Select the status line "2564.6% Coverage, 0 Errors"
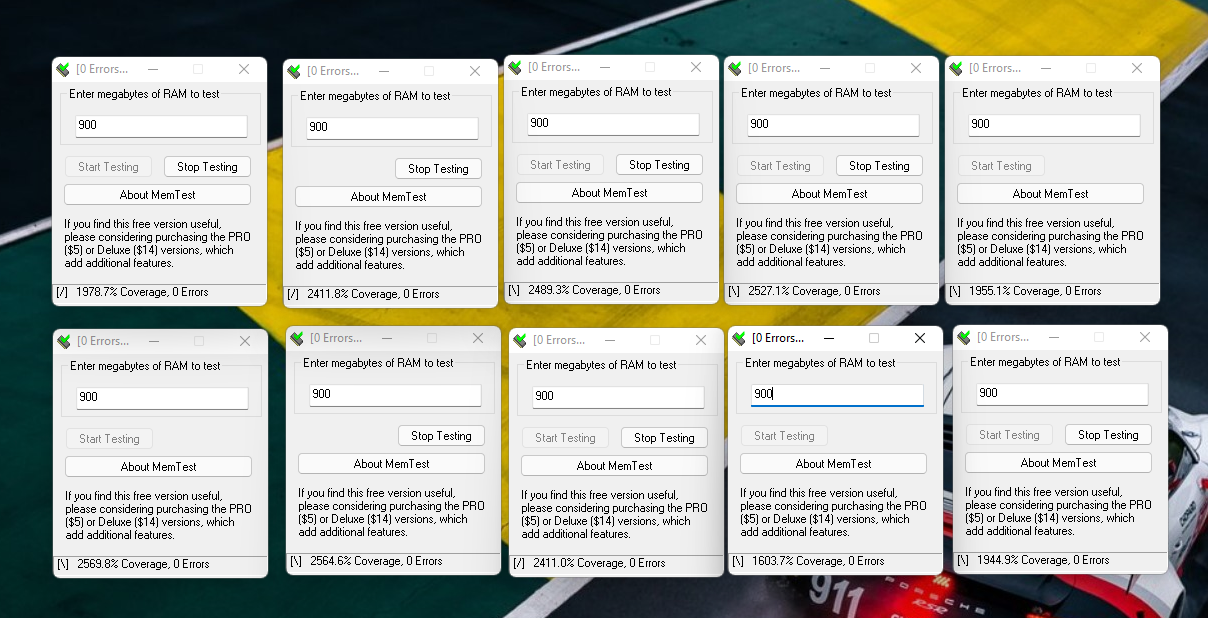This screenshot has height=618, width=1208. coord(376,561)
